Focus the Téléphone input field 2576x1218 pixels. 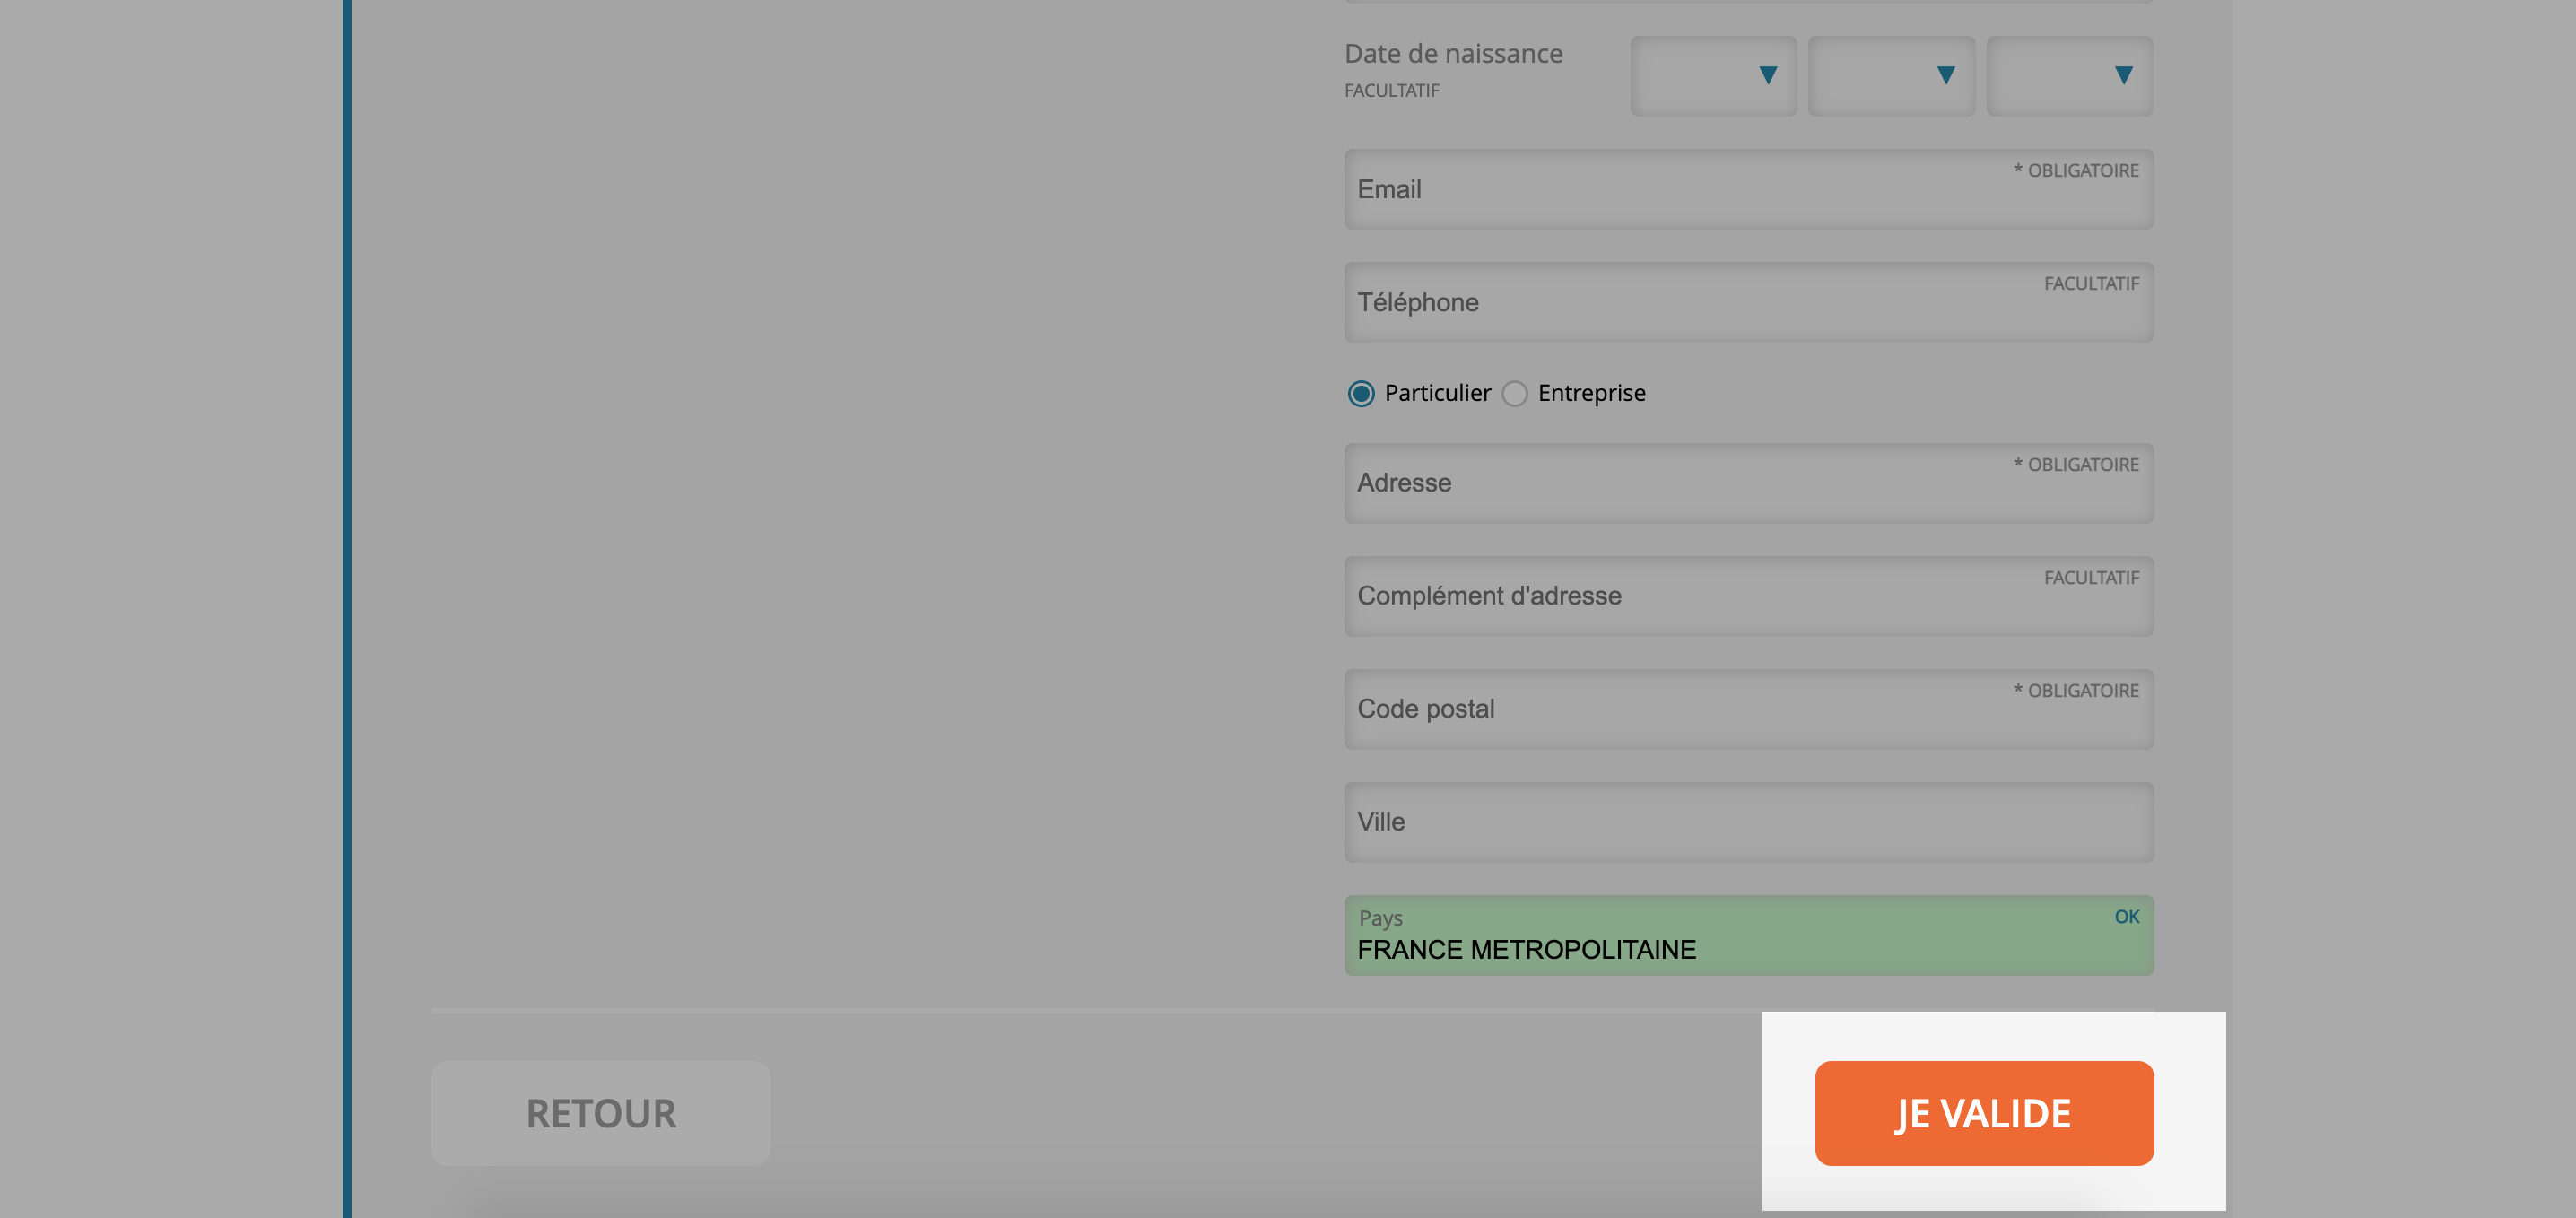pos(1749,302)
